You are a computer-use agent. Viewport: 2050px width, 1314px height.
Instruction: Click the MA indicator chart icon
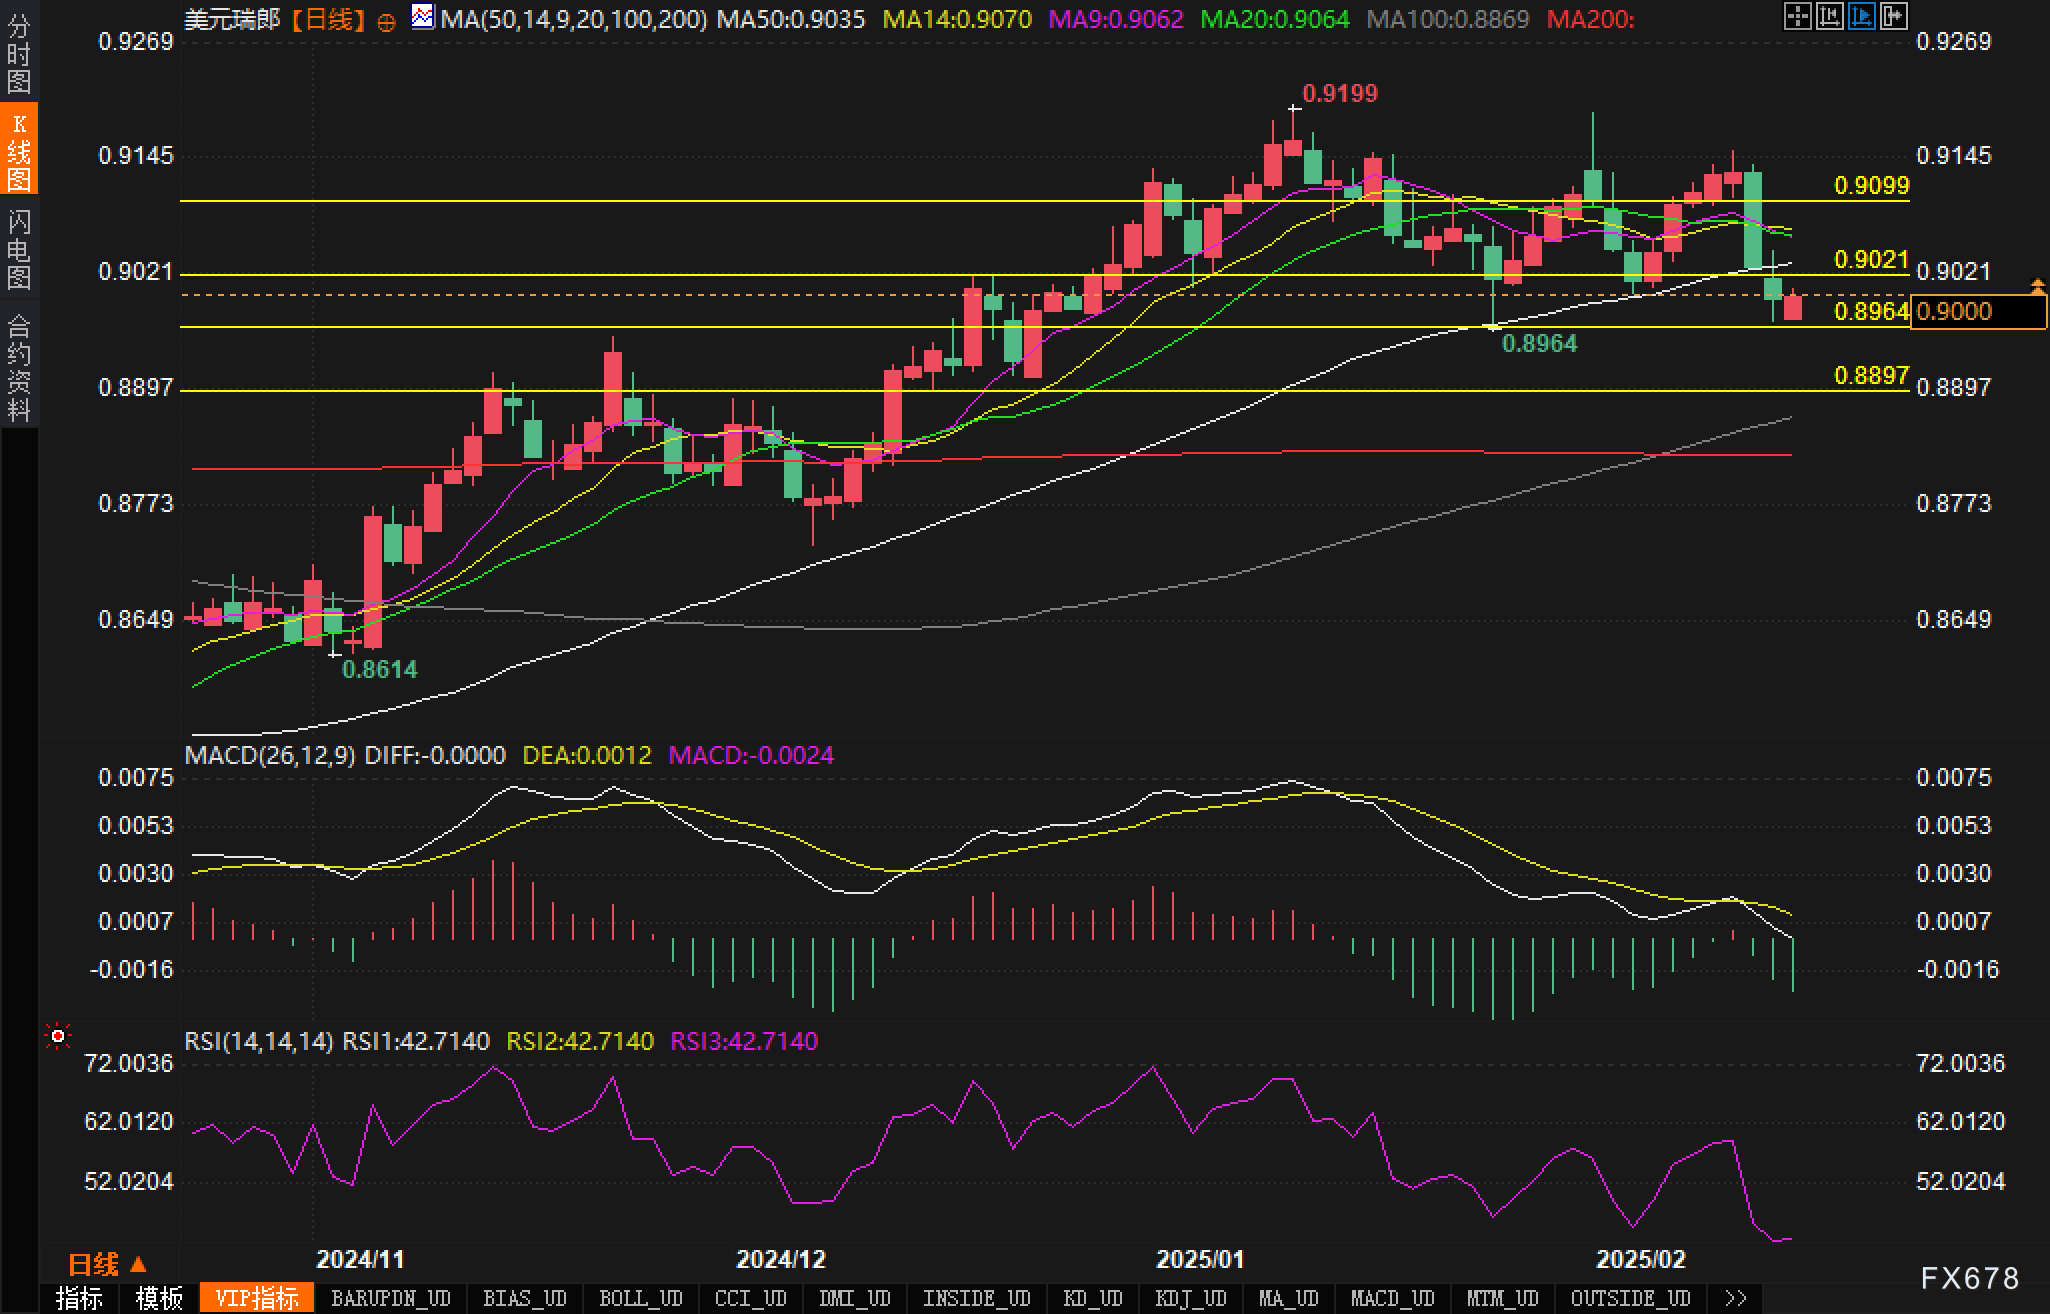[x=423, y=17]
